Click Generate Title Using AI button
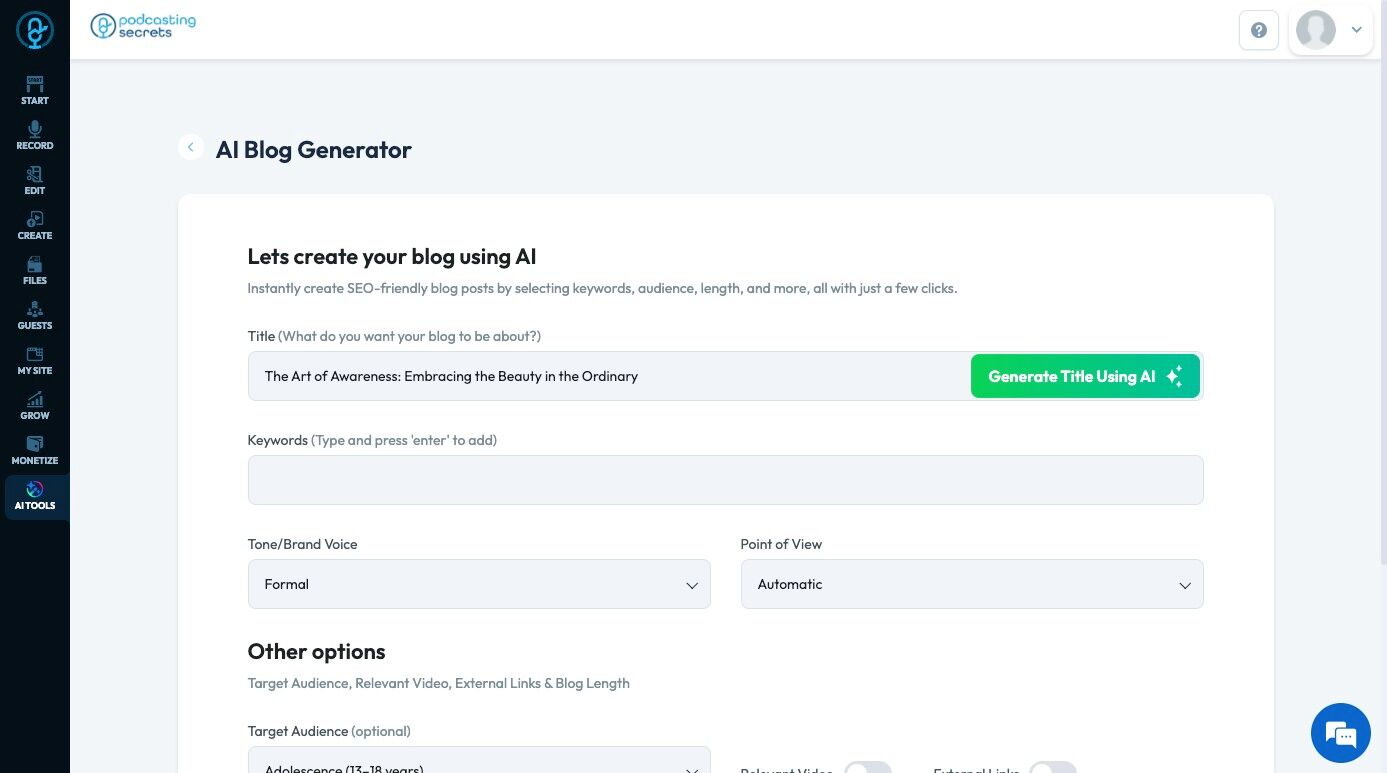This screenshot has width=1387, height=773. (1085, 376)
